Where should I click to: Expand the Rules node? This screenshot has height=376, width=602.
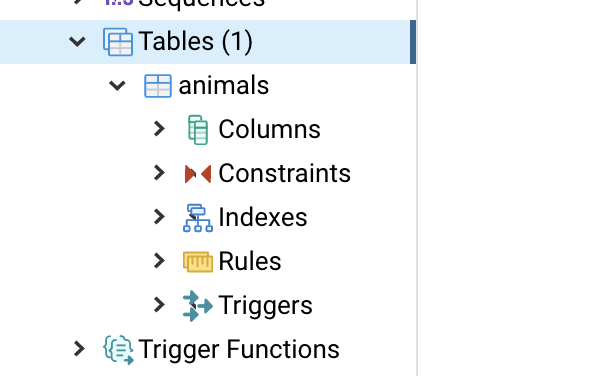[x=159, y=261]
